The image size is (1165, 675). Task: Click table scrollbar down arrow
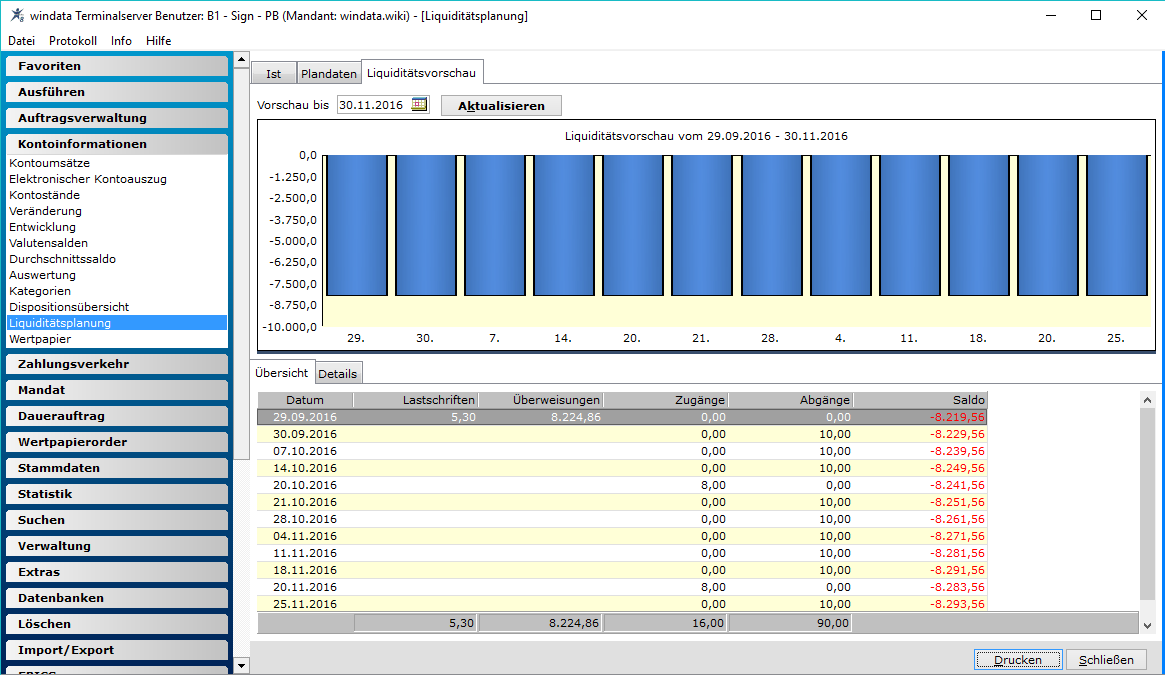1147,625
